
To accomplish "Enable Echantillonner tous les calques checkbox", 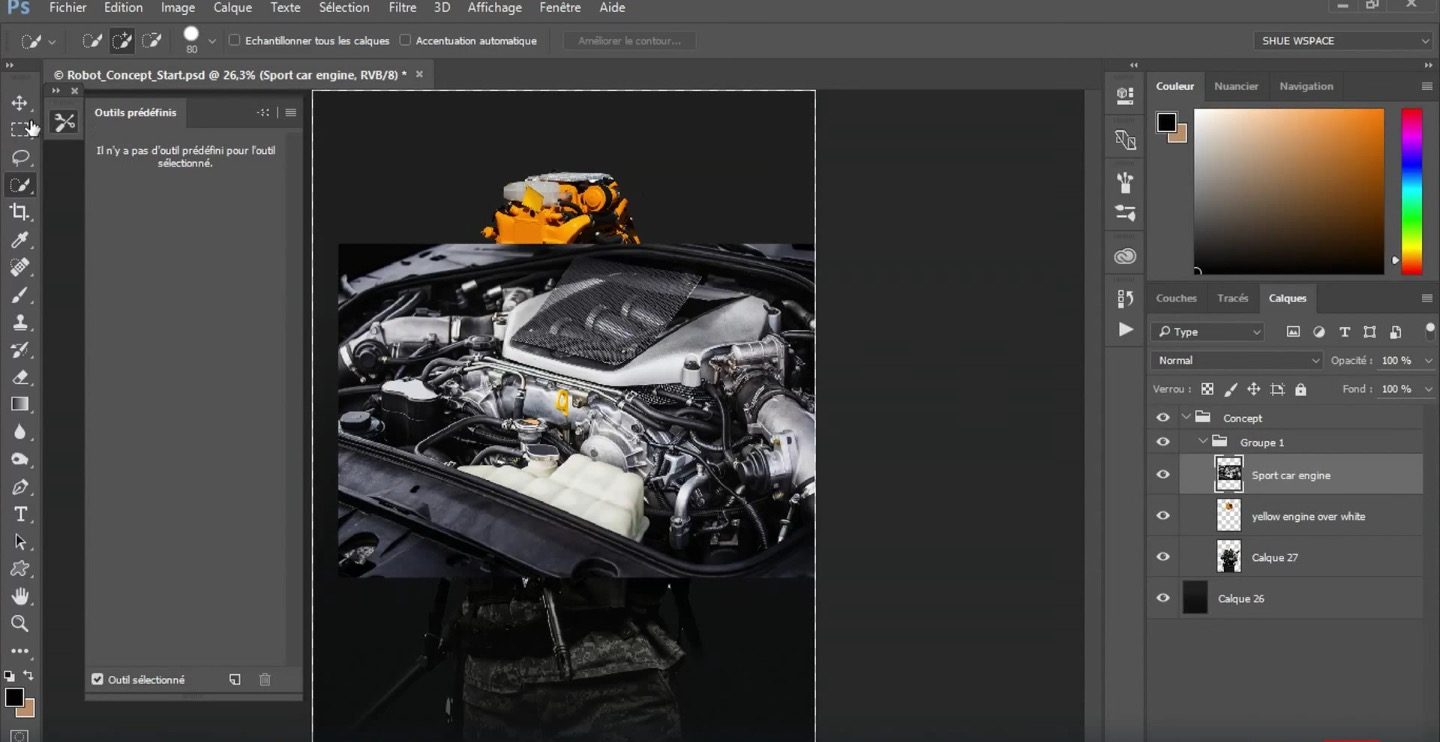I will (235, 41).
